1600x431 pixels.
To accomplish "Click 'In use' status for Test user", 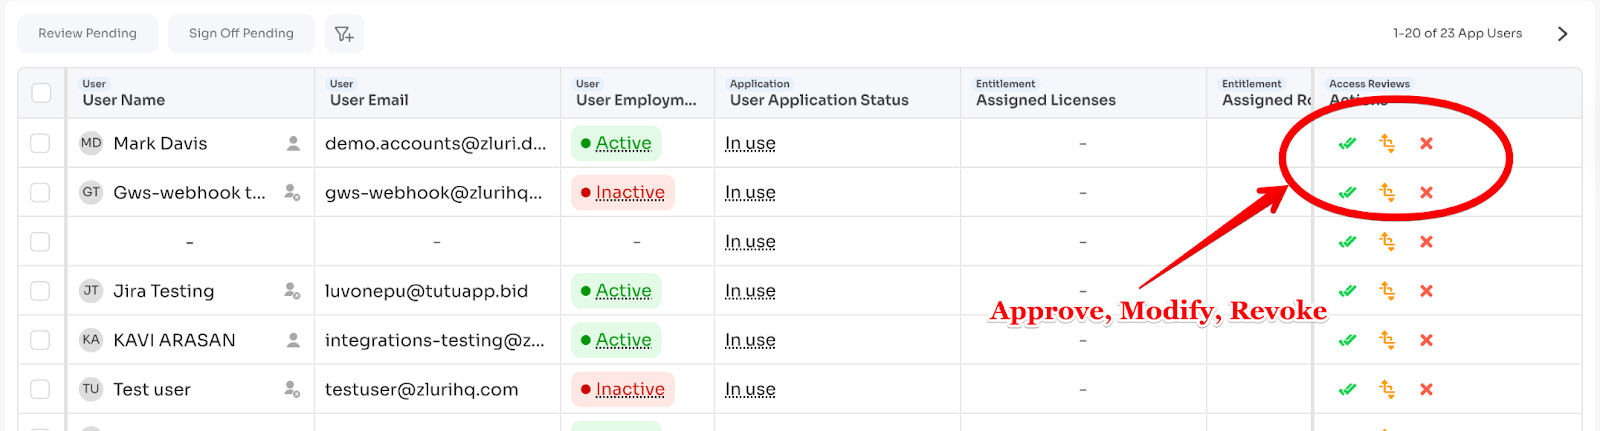I will click(750, 389).
